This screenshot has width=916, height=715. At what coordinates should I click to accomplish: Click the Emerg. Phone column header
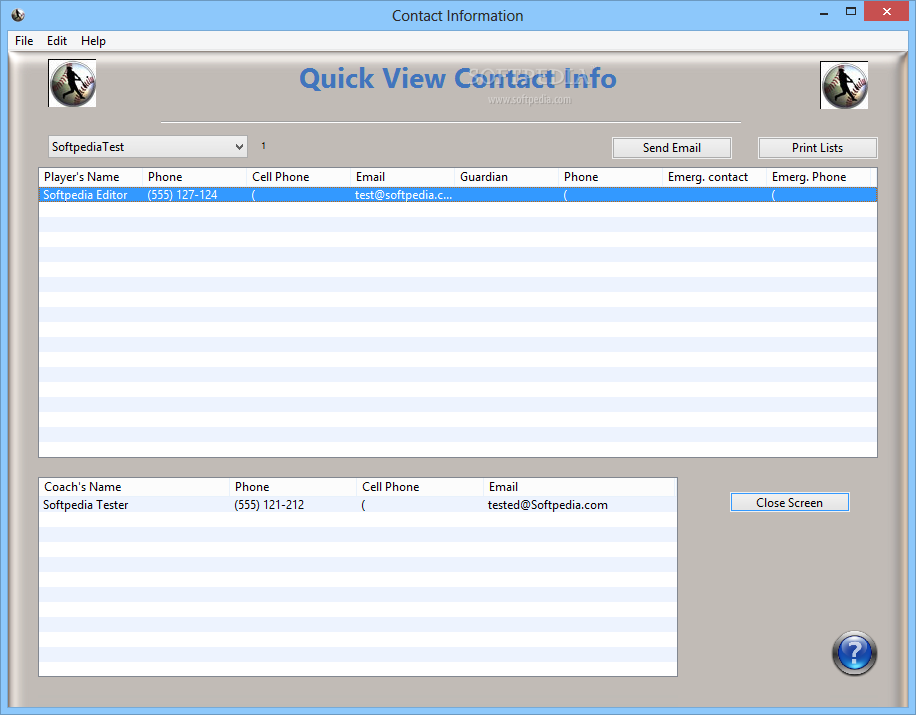tap(818, 177)
